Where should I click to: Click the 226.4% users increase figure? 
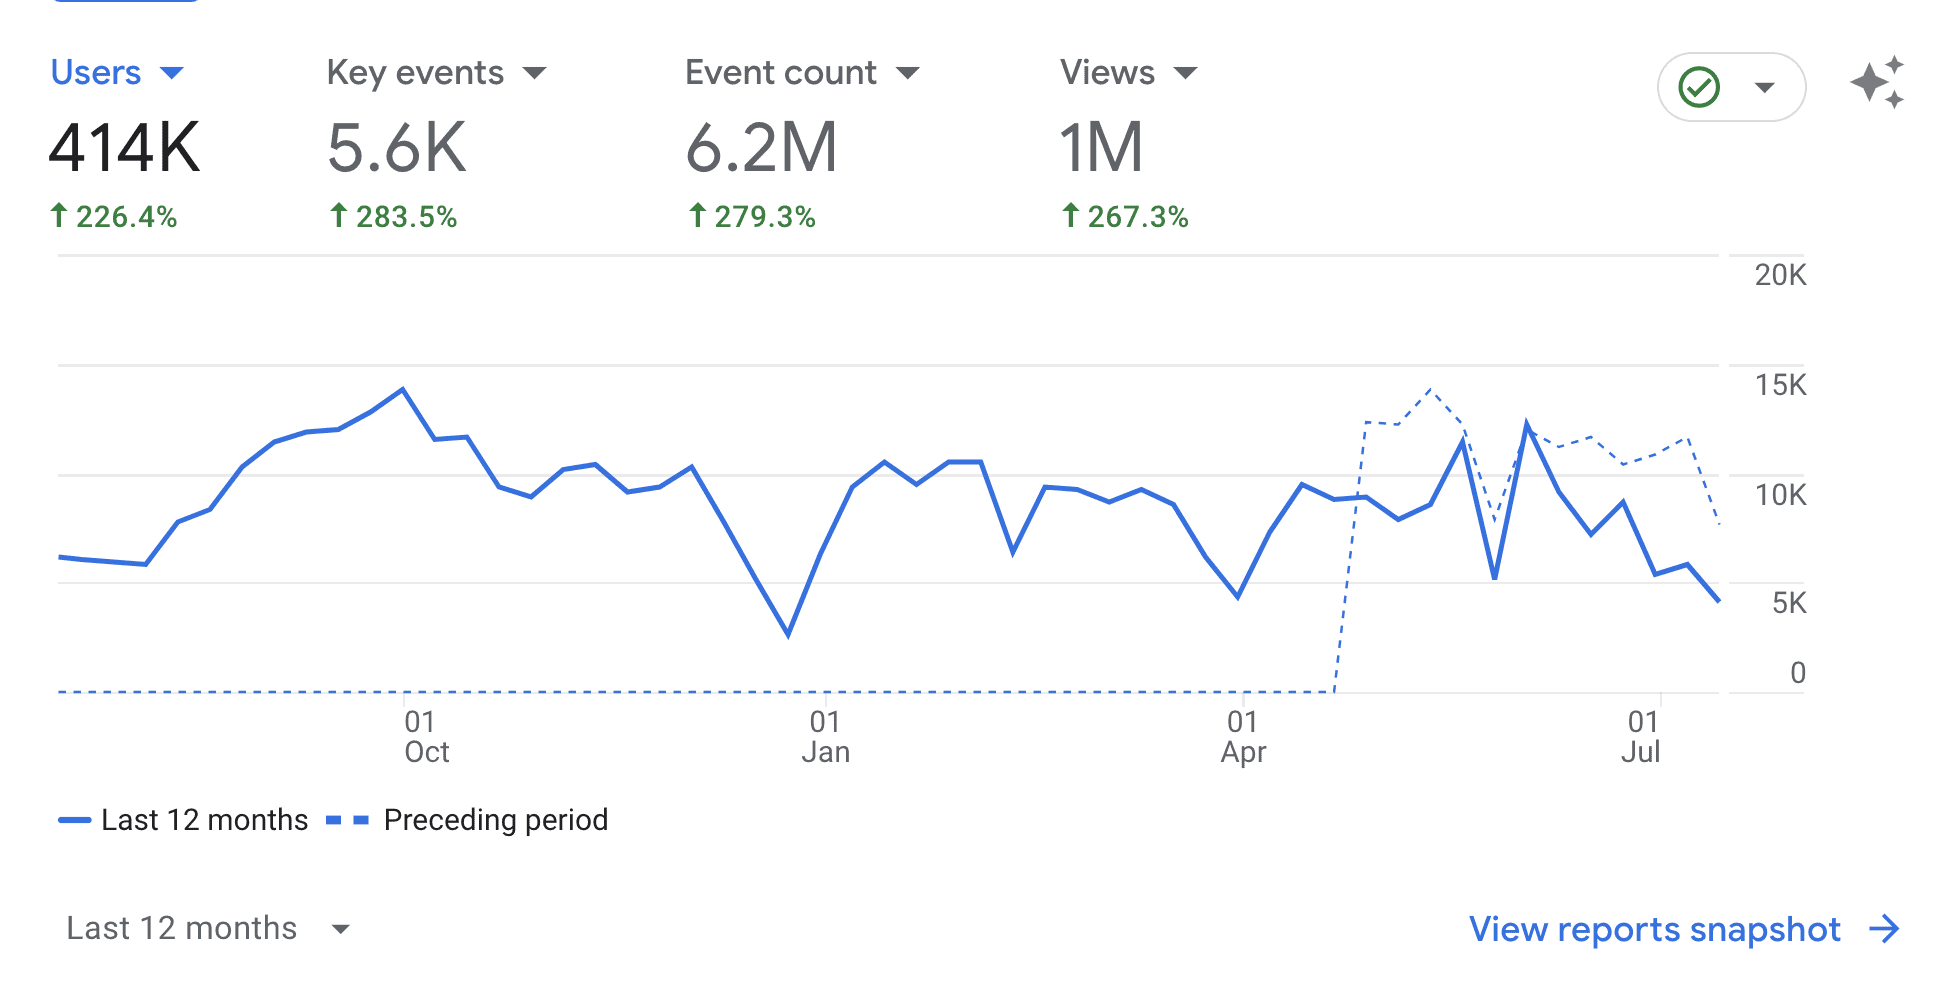tap(114, 217)
